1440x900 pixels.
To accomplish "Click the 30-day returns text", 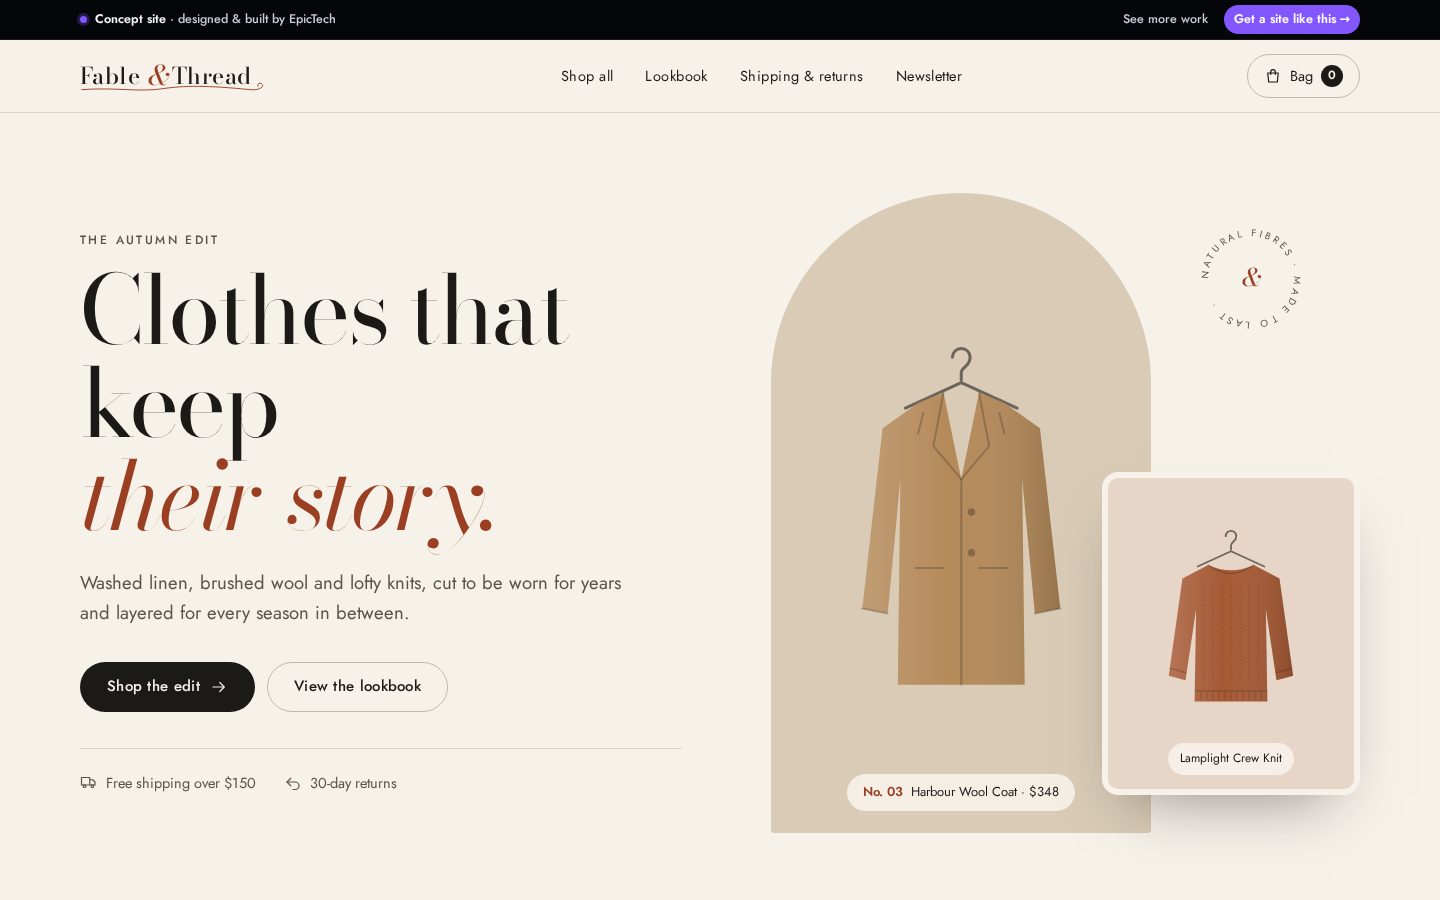I will tap(353, 783).
